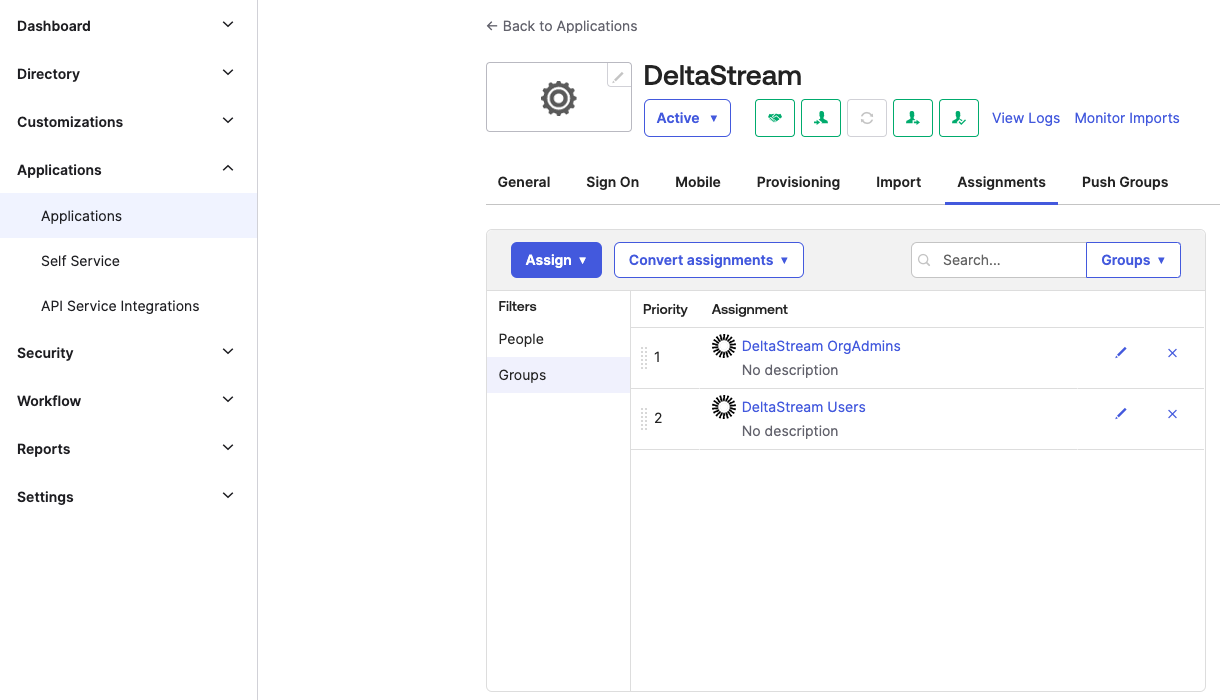Click the green handshake icon button
Image resolution: width=1220 pixels, height=700 pixels.
(x=774, y=118)
